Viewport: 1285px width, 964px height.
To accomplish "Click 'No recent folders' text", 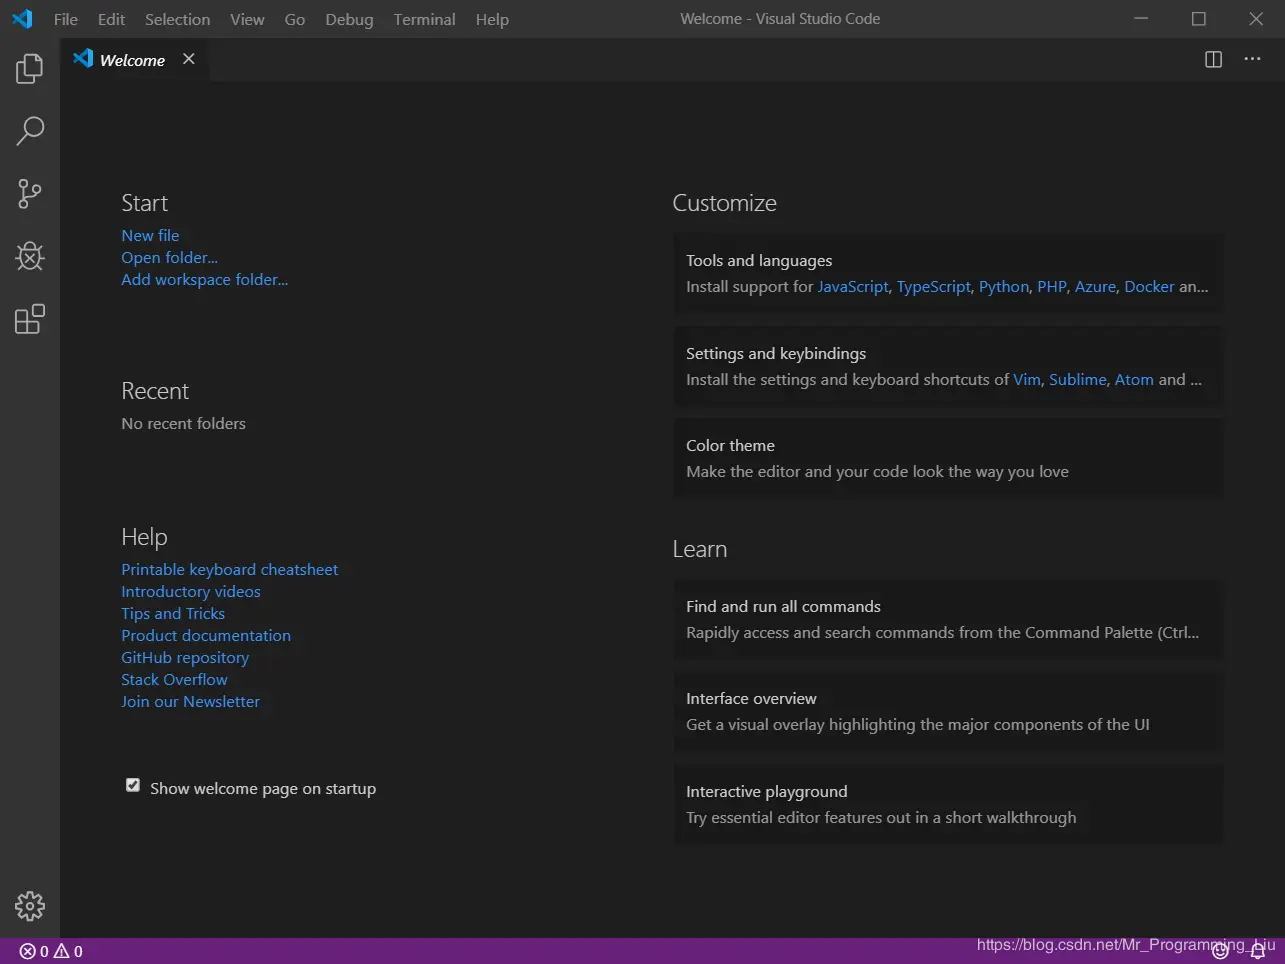I will [183, 423].
